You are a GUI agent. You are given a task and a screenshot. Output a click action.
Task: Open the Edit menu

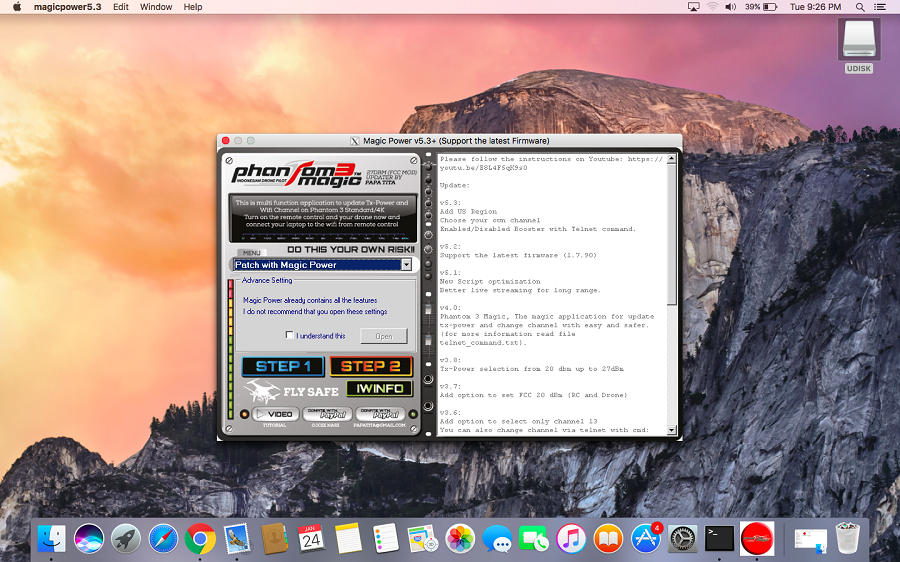[121, 7]
